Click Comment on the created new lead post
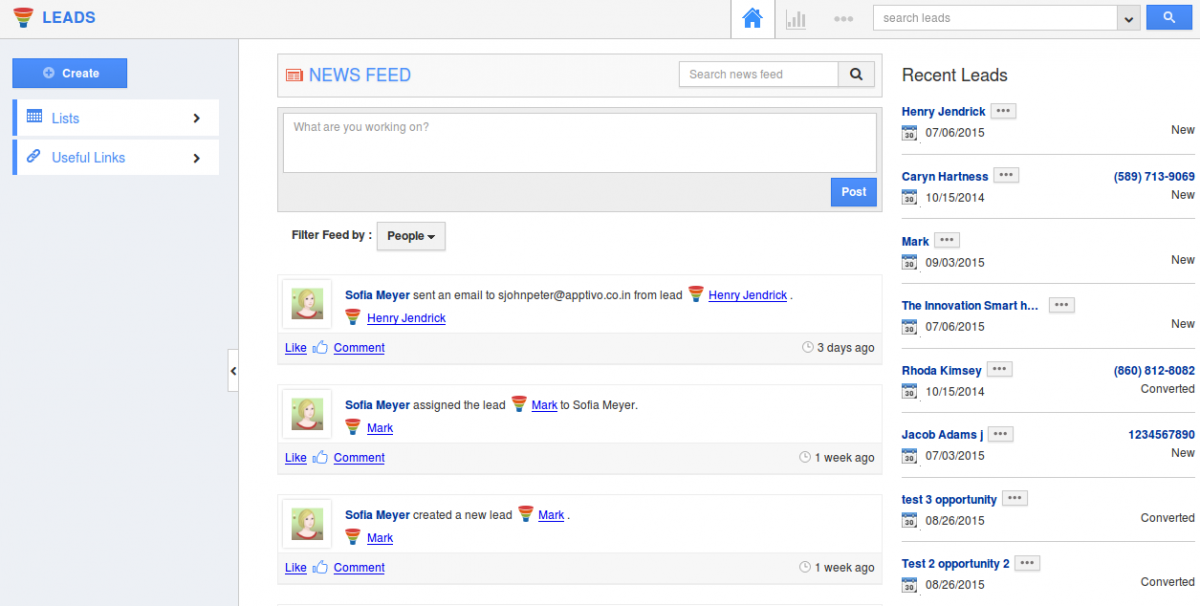Viewport: 1200px width, 606px height. point(359,568)
